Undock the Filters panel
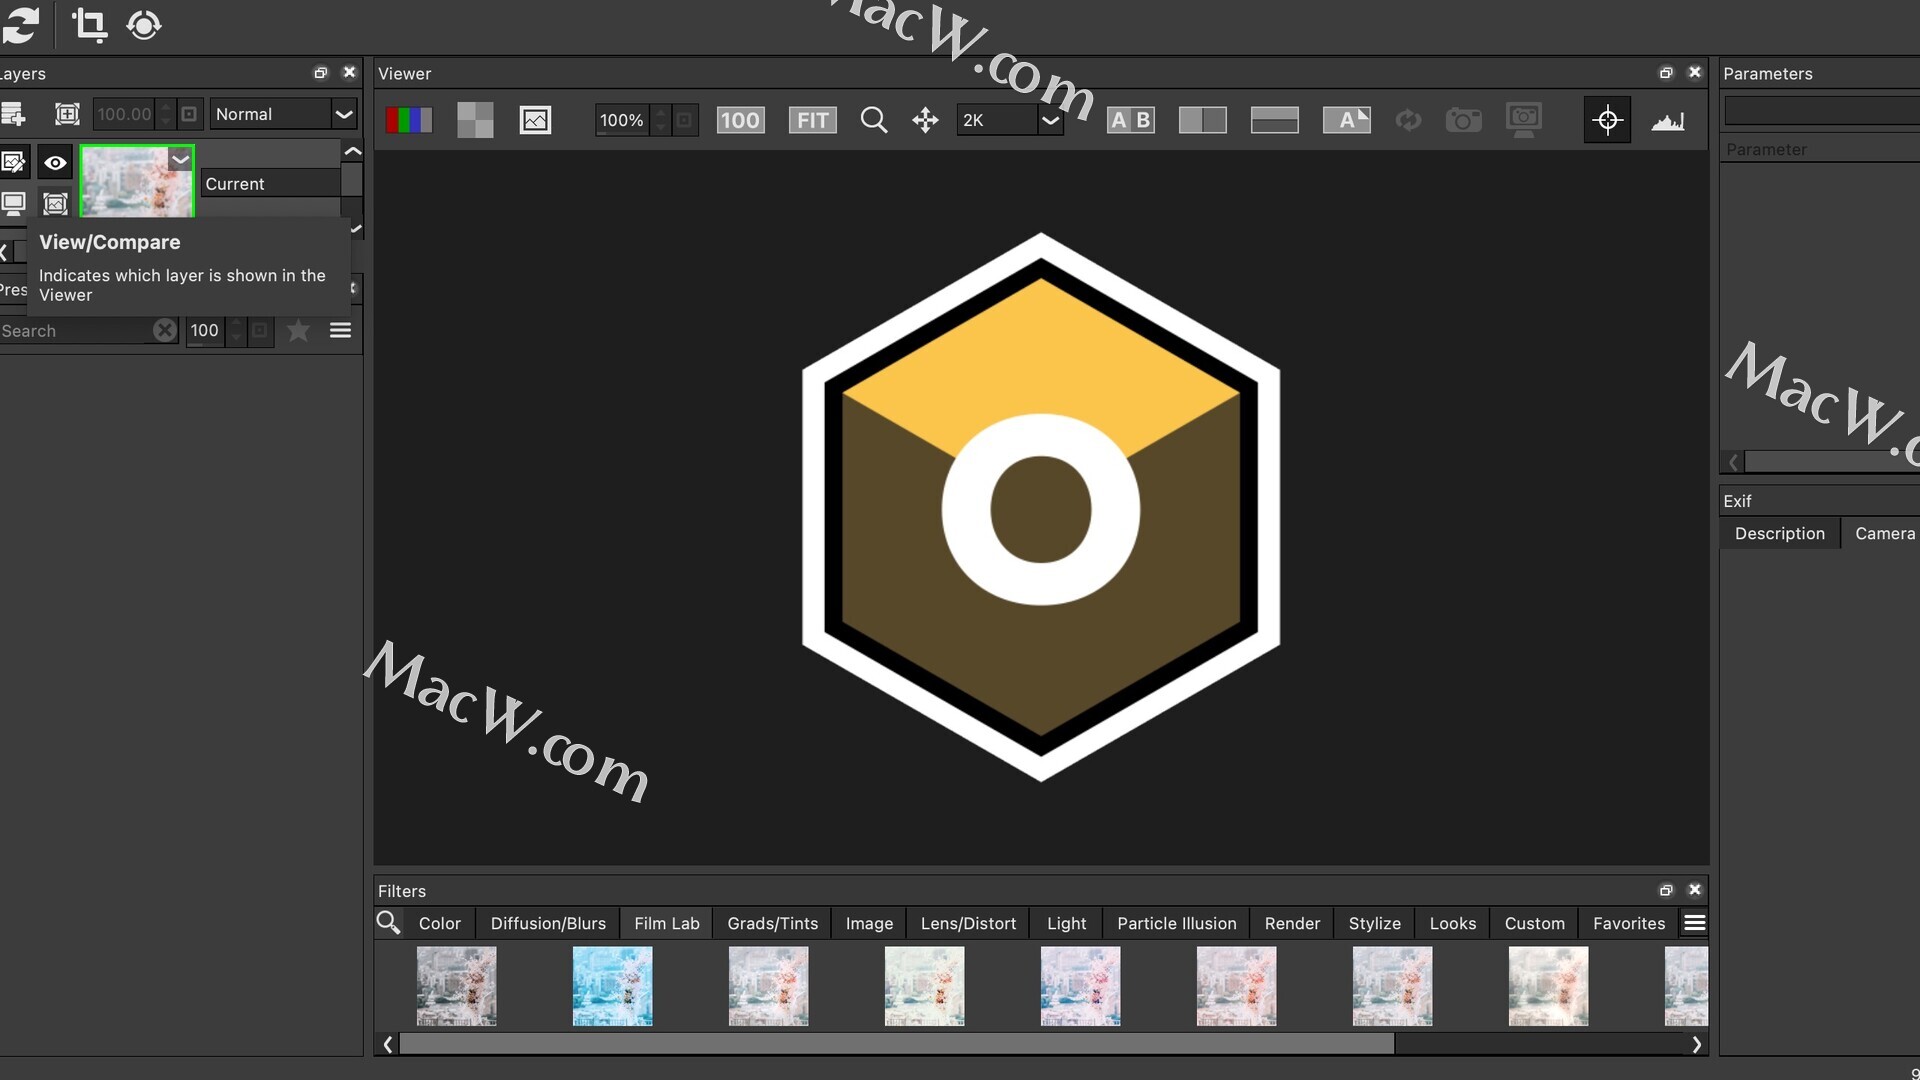The image size is (1920, 1080). pyautogui.click(x=1666, y=890)
